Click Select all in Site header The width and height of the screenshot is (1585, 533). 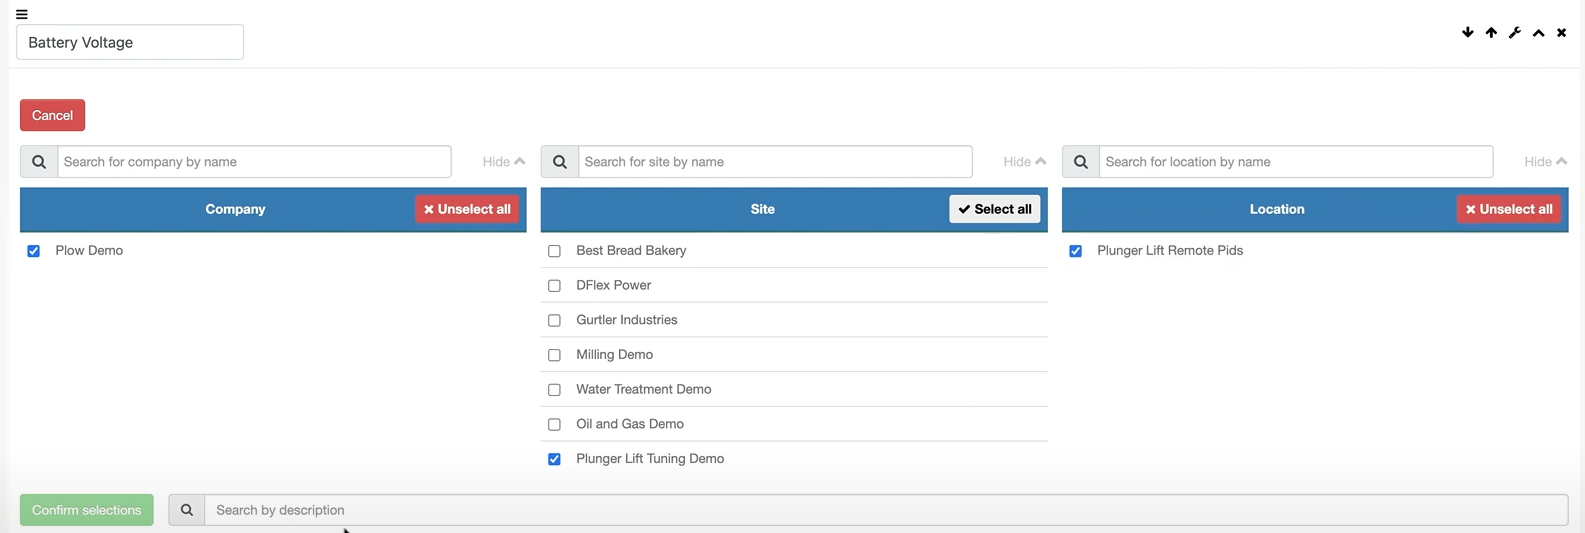pos(995,209)
